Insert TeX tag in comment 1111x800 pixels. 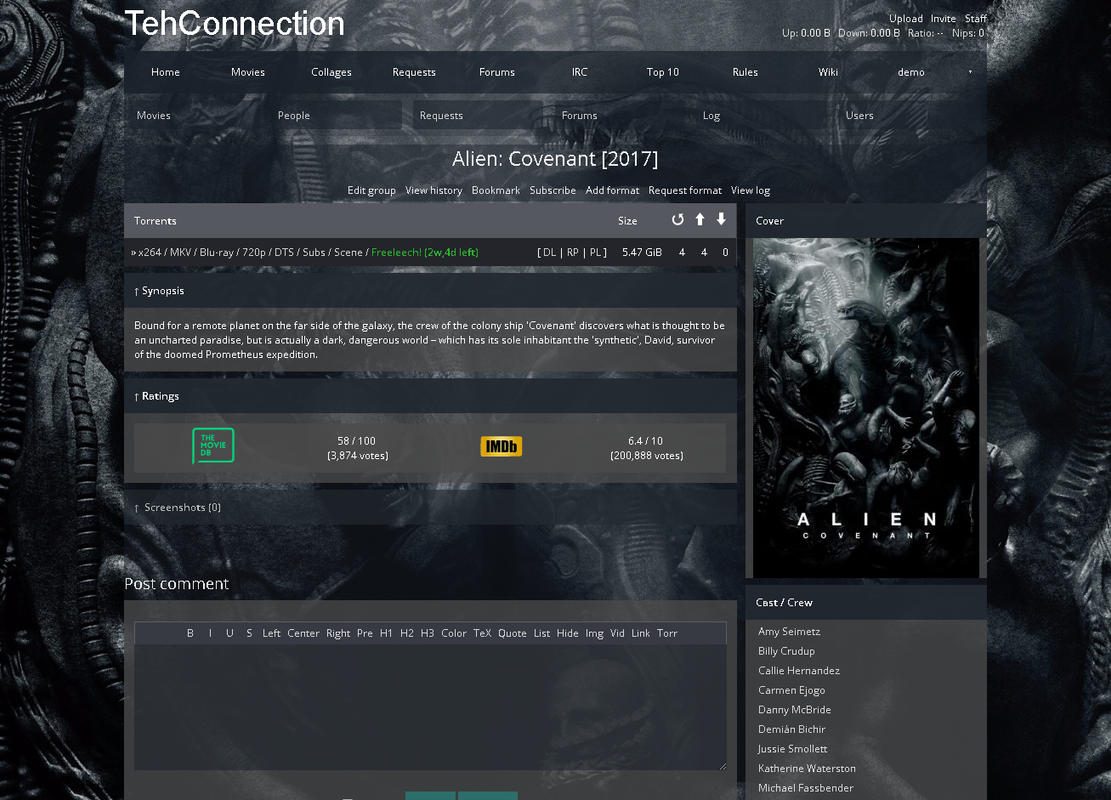[x=483, y=633]
